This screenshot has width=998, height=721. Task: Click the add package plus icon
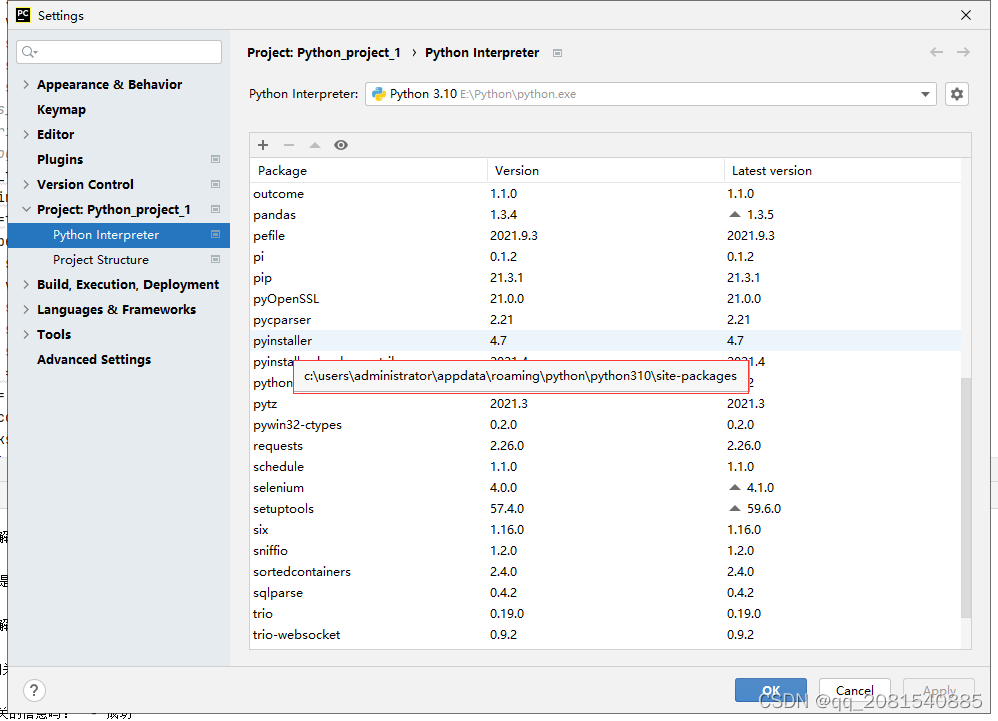coord(263,145)
